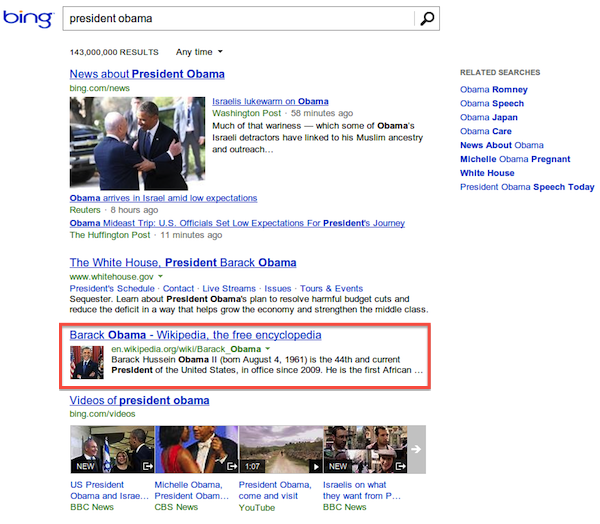Open US President Obama and Israel video title
600x524 pixels.
point(109,490)
